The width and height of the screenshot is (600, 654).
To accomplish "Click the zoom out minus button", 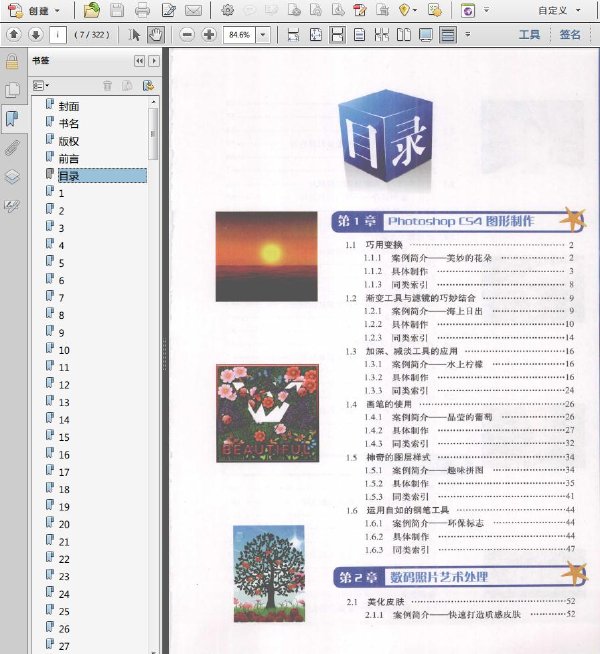I will pyautogui.click(x=187, y=35).
